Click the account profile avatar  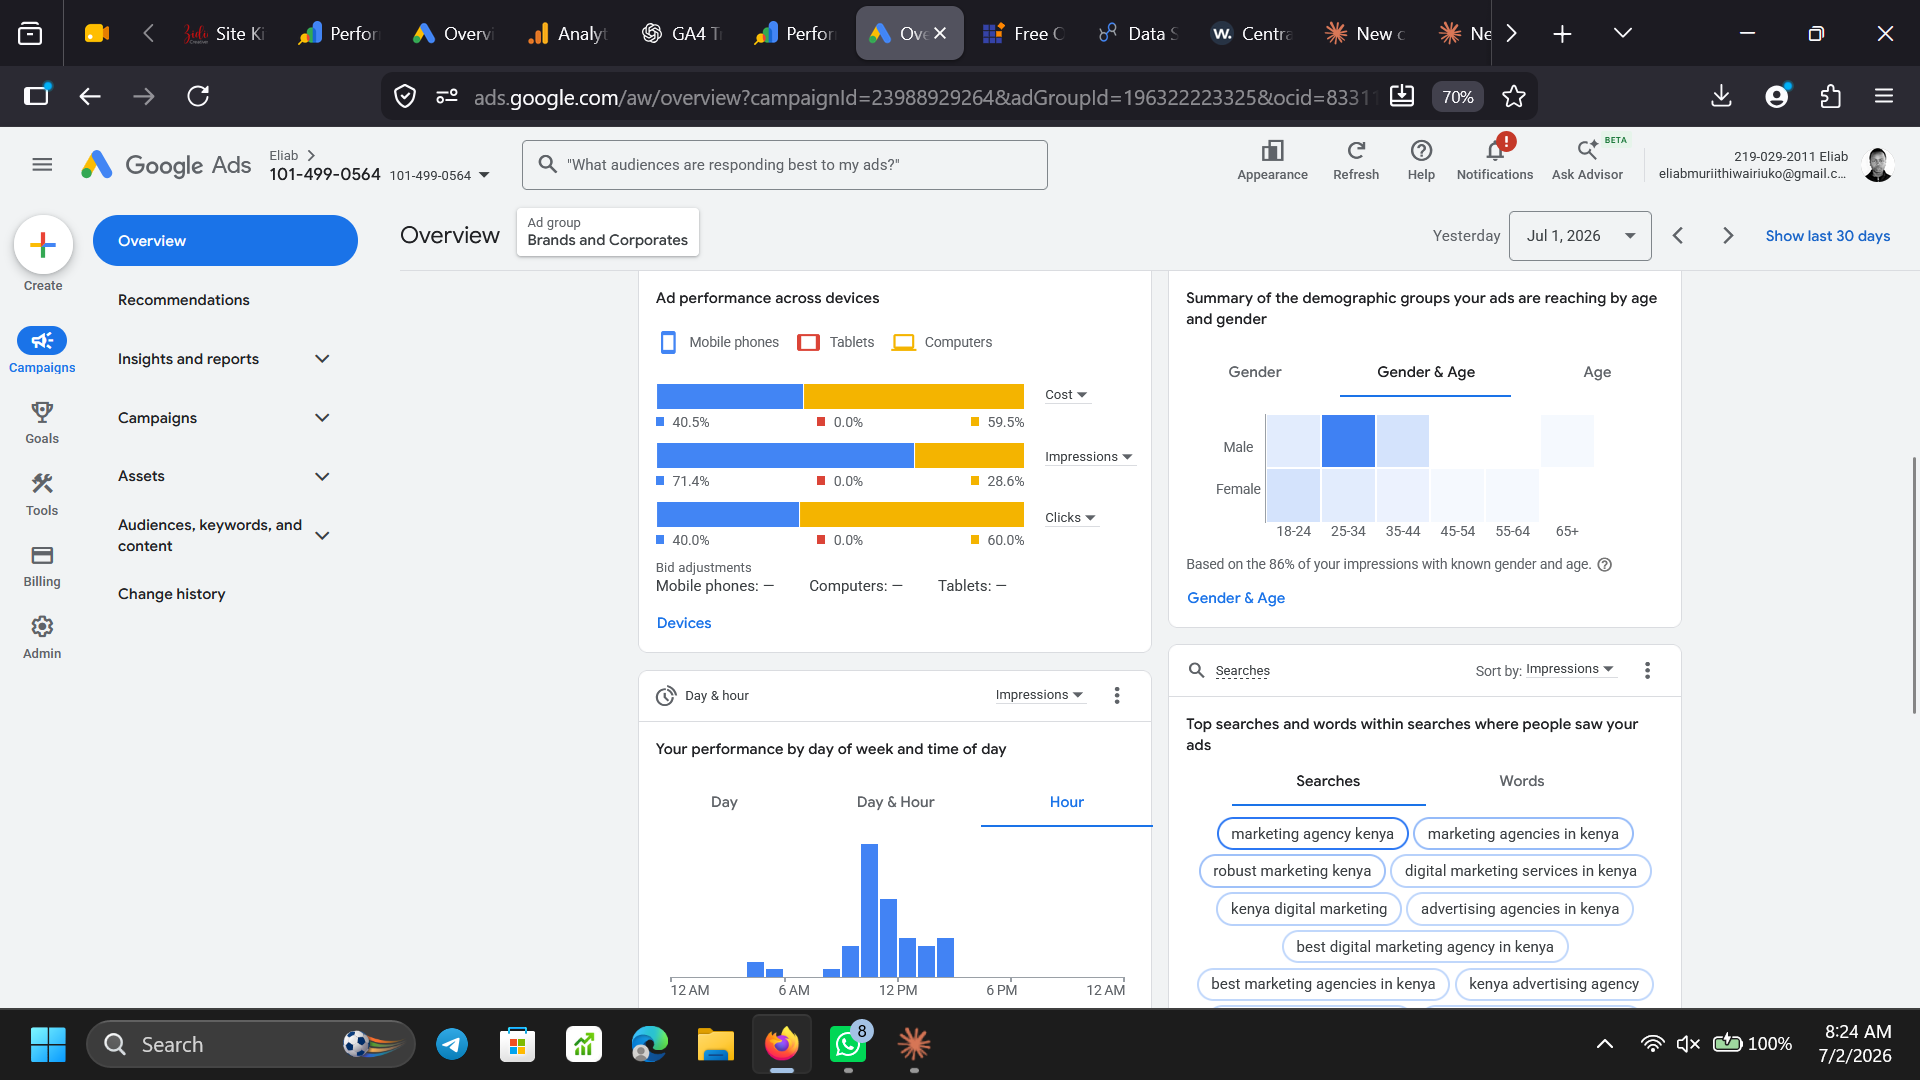(1877, 164)
